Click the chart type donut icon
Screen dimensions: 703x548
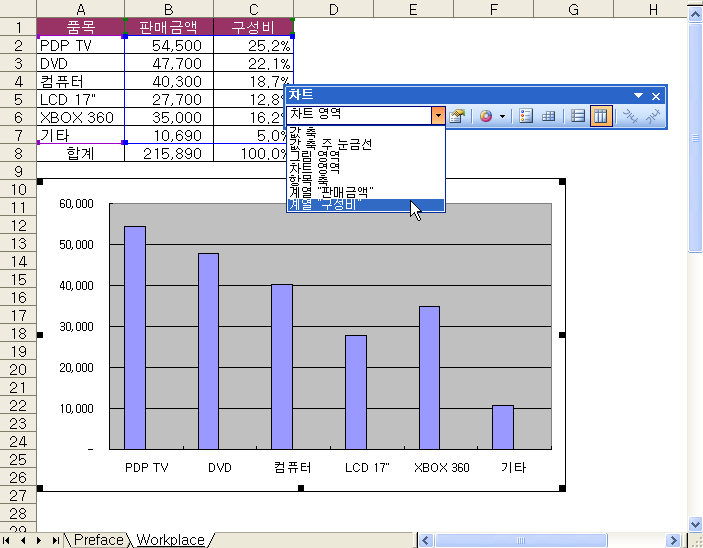pyautogui.click(x=486, y=117)
